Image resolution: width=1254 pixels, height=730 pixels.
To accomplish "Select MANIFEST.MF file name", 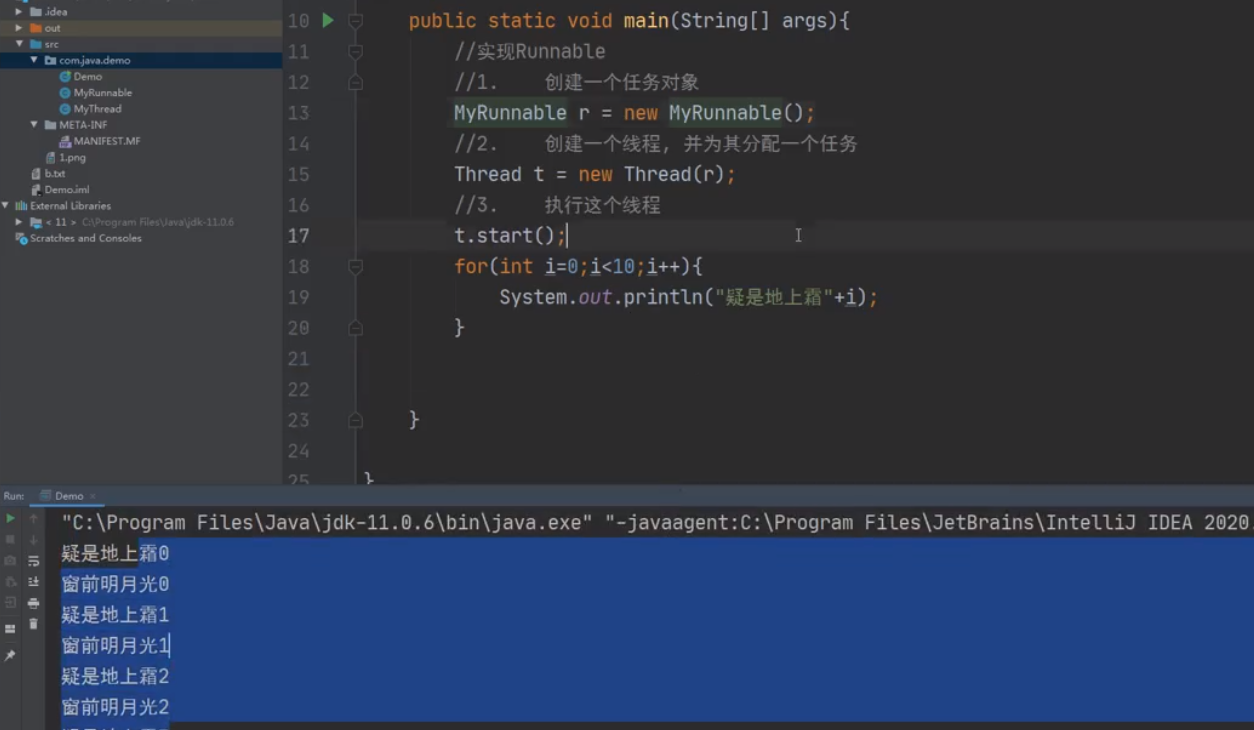I will pos(107,141).
